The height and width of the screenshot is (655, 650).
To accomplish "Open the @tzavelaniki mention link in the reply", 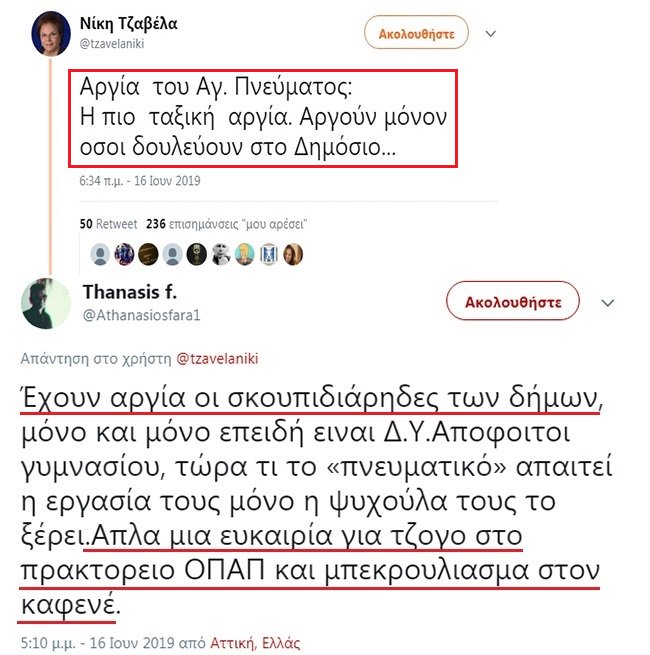I will [217, 358].
